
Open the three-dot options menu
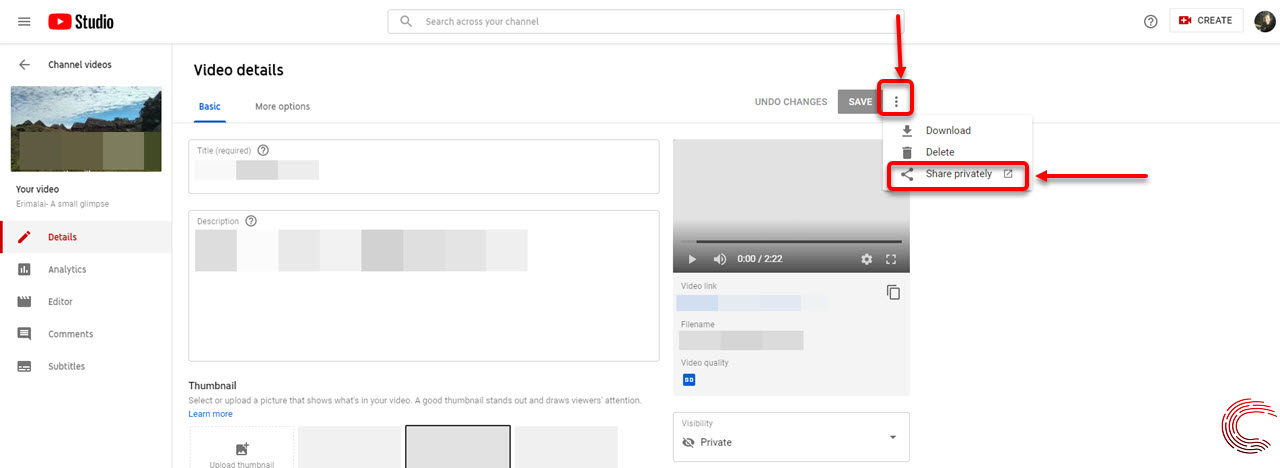897,102
